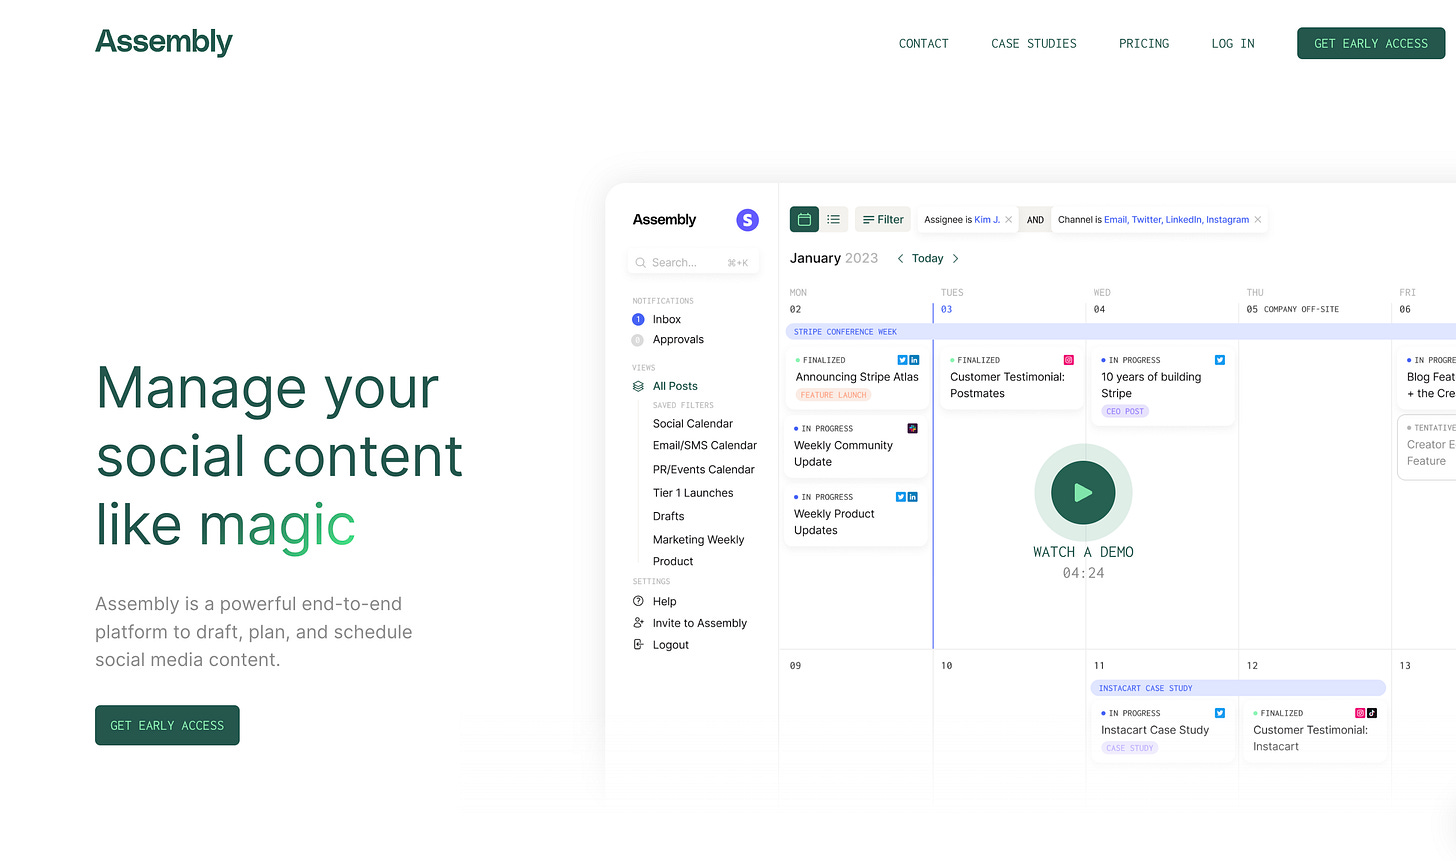
Task: Open Inbox in sidebar
Action: click(x=666, y=319)
